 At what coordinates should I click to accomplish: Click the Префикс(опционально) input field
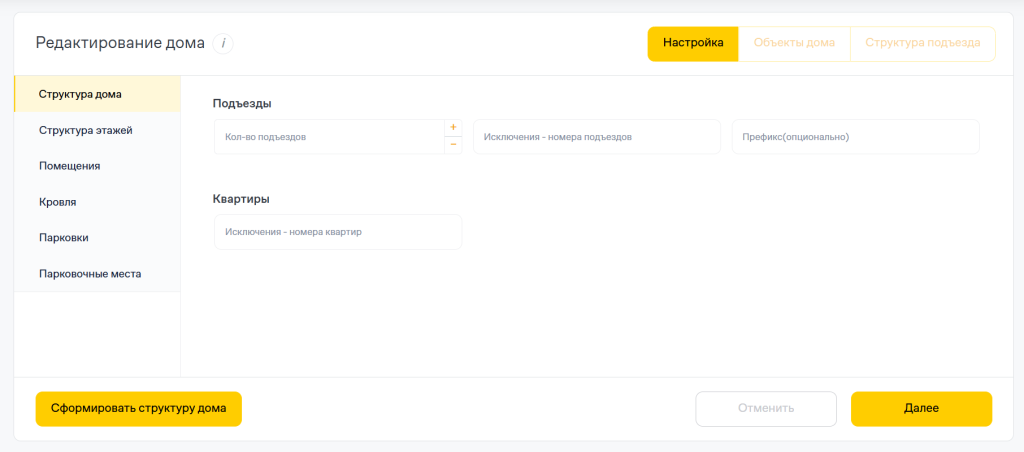[856, 137]
